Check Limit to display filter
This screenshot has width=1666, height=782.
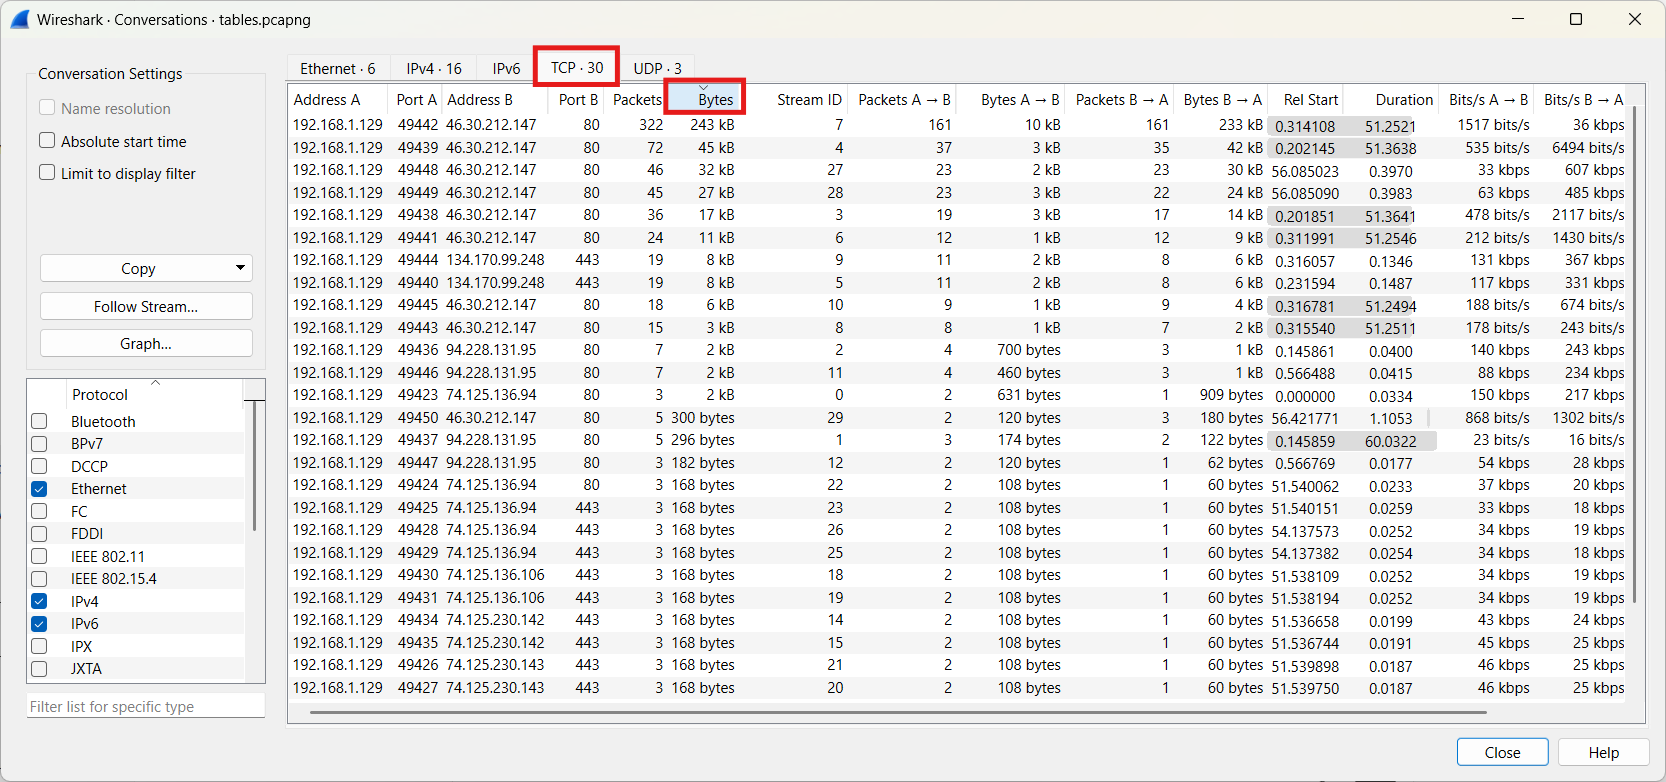point(47,172)
